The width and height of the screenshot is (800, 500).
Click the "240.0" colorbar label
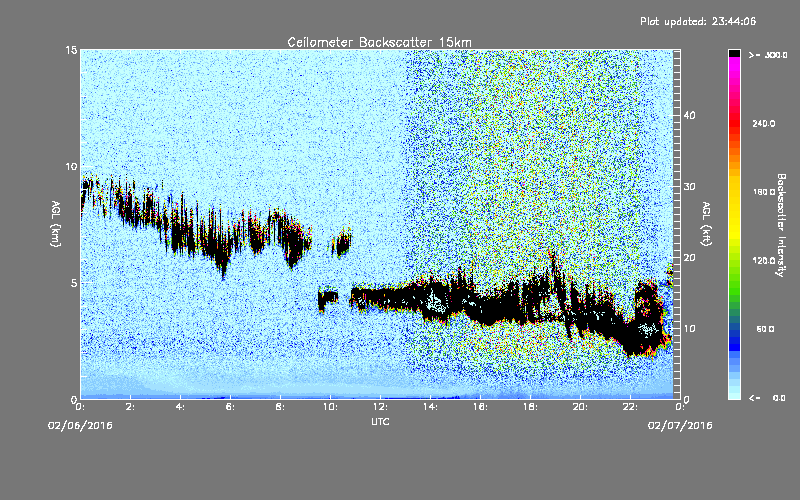(x=763, y=123)
